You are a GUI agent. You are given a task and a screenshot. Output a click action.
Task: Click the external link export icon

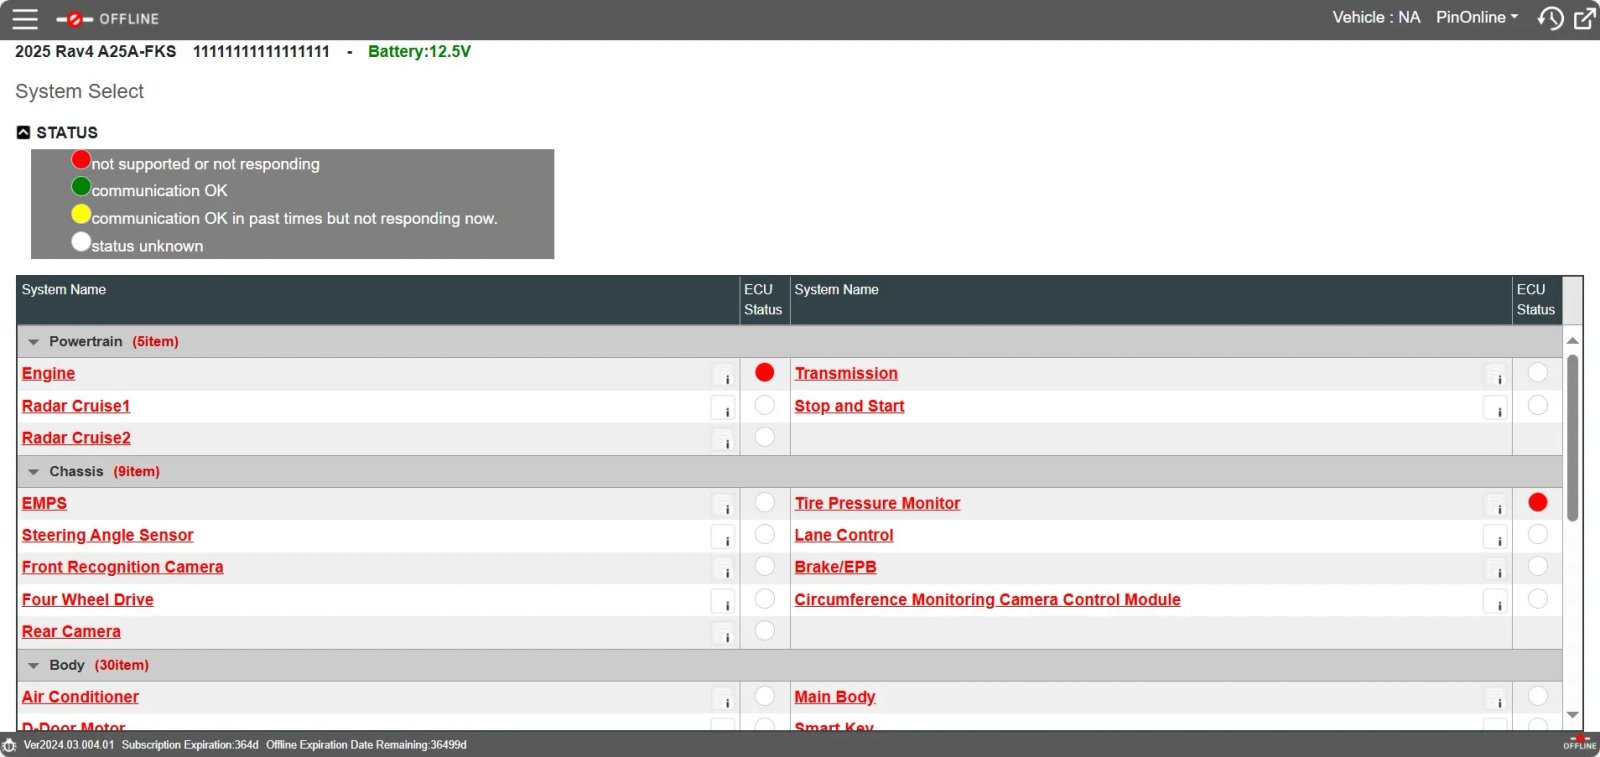pos(1585,19)
